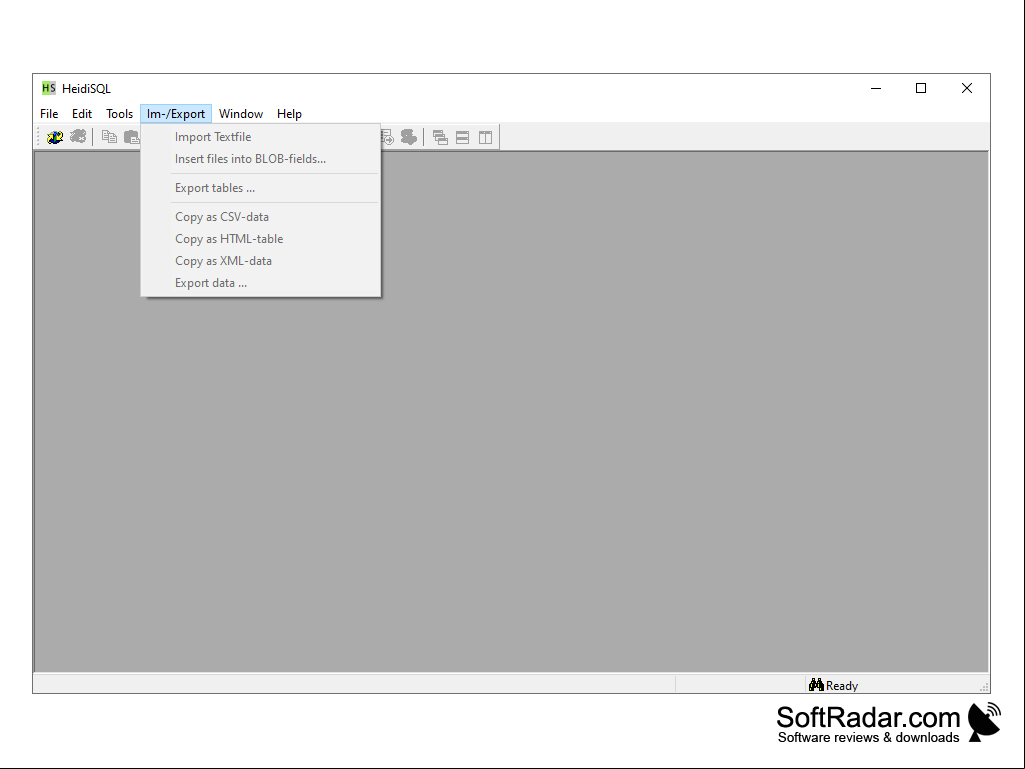The width and height of the screenshot is (1025, 769).
Task: Select Copy as CSV-data
Action: pos(261,216)
